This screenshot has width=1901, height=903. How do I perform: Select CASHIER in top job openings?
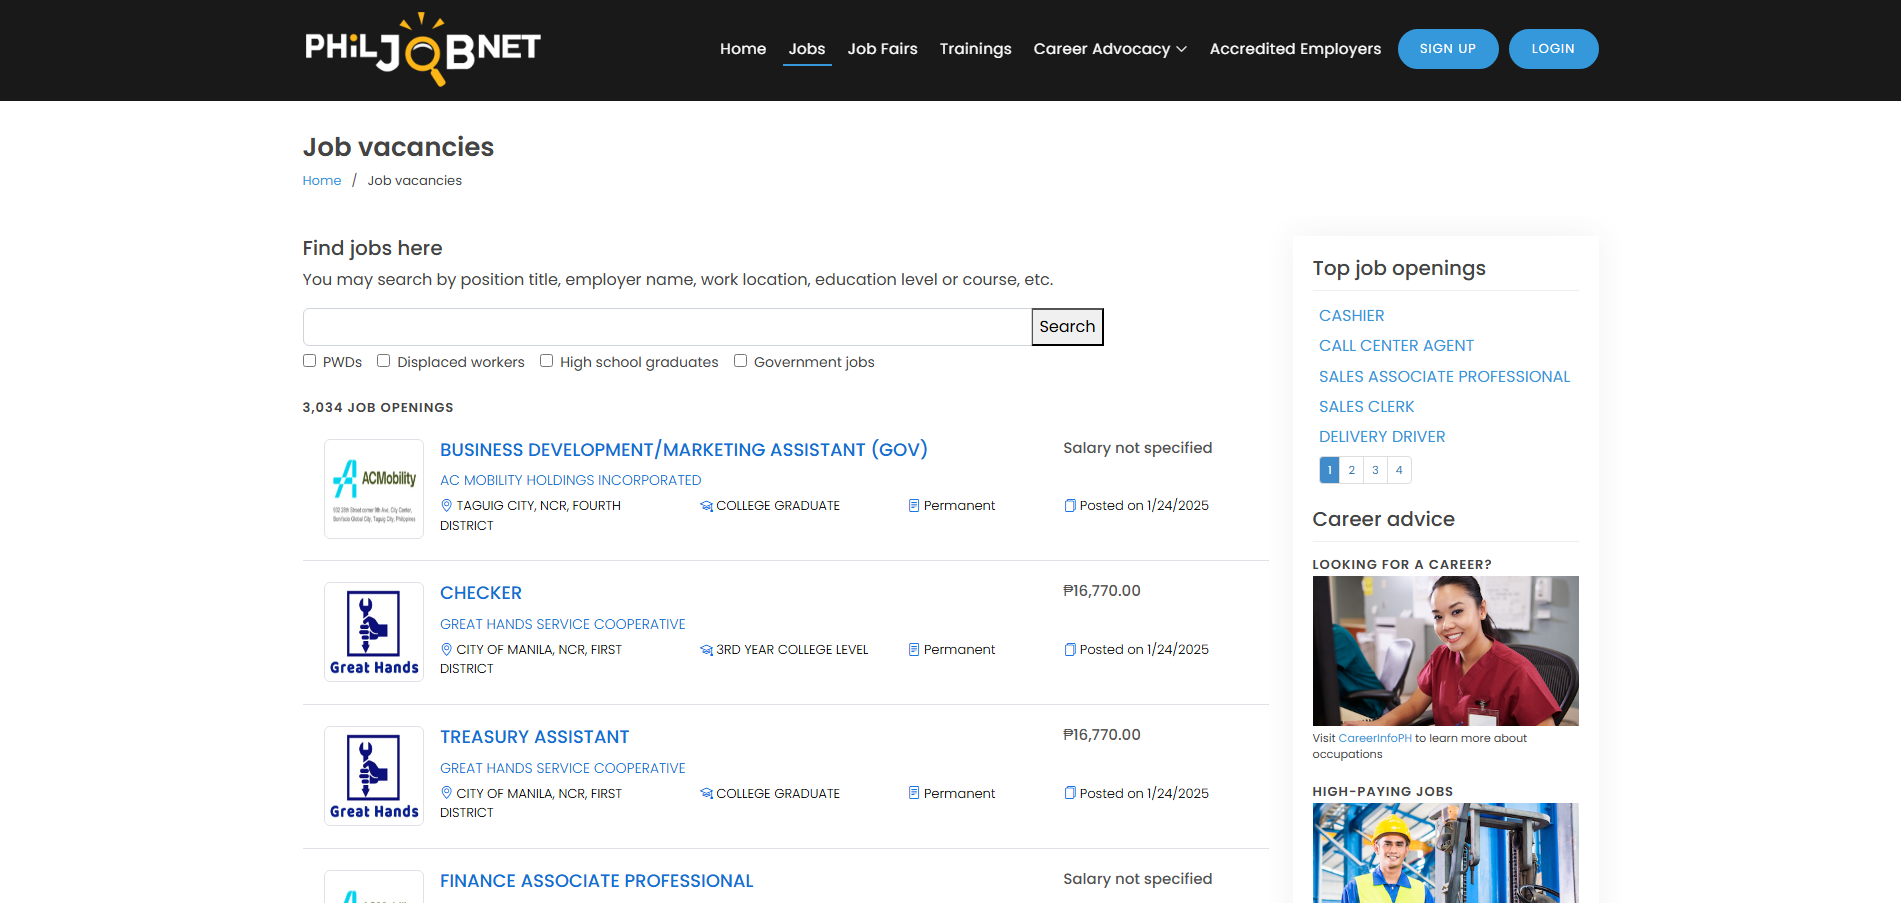click(x=1352, y=316)
